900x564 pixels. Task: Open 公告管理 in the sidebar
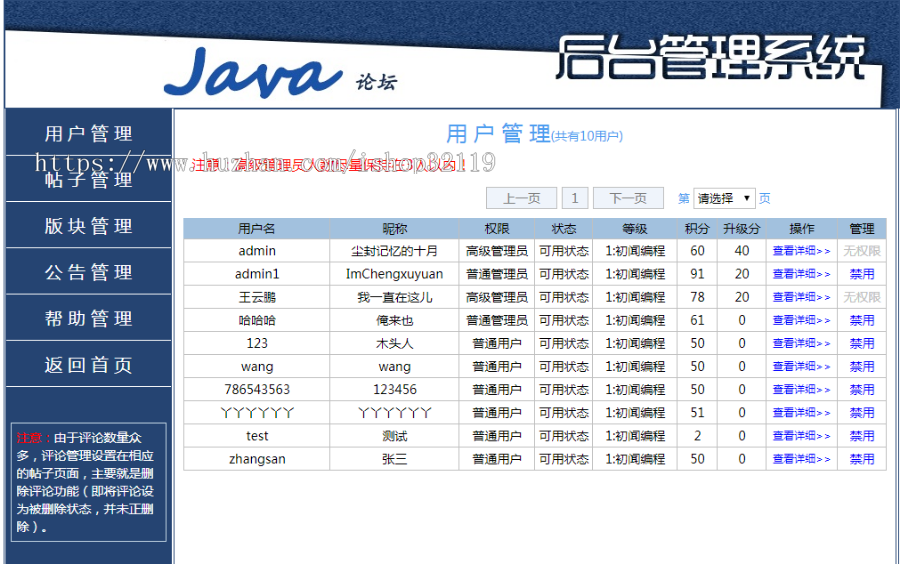pos(88,272)
